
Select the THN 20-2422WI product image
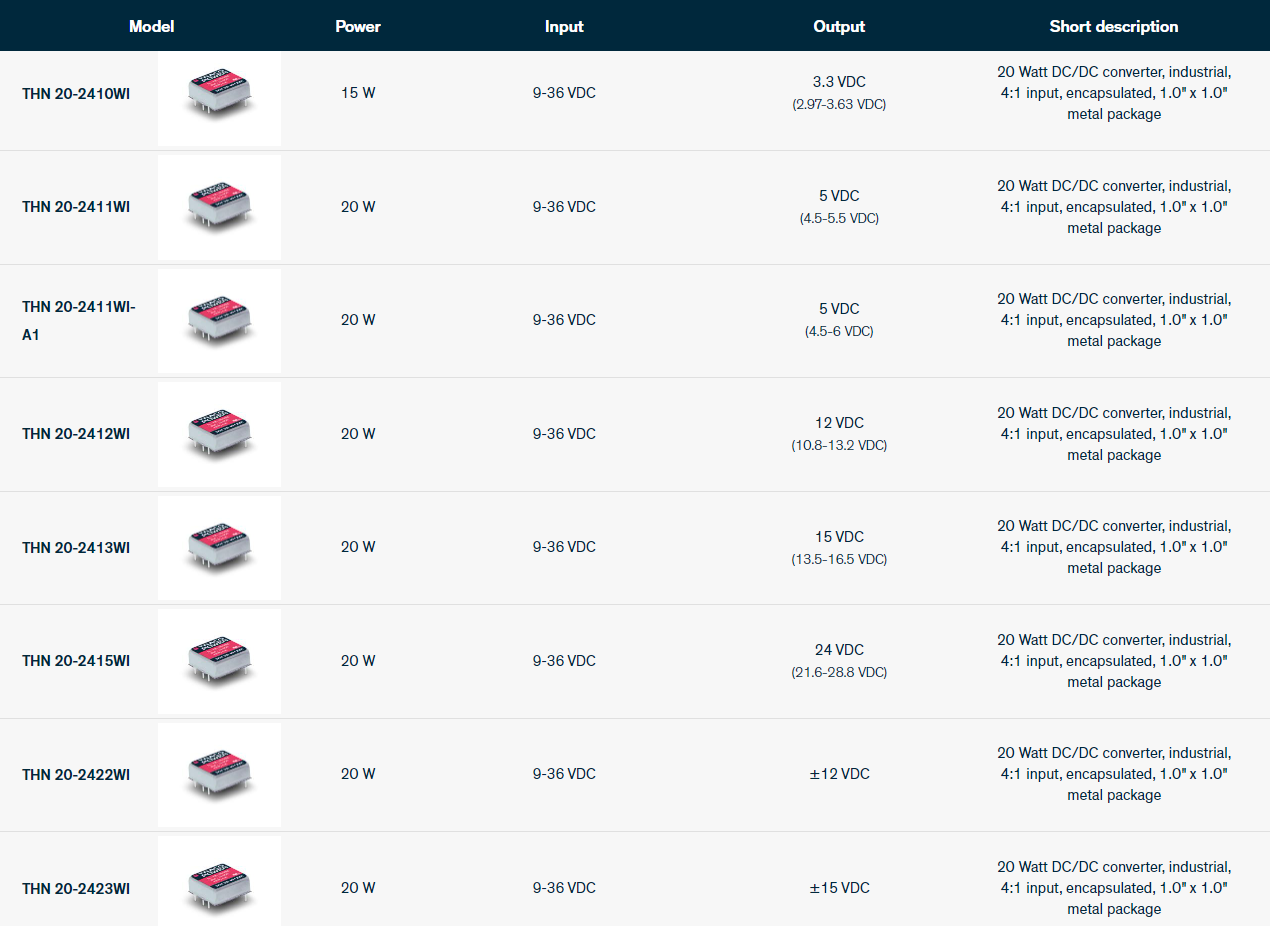coord(219,774)
